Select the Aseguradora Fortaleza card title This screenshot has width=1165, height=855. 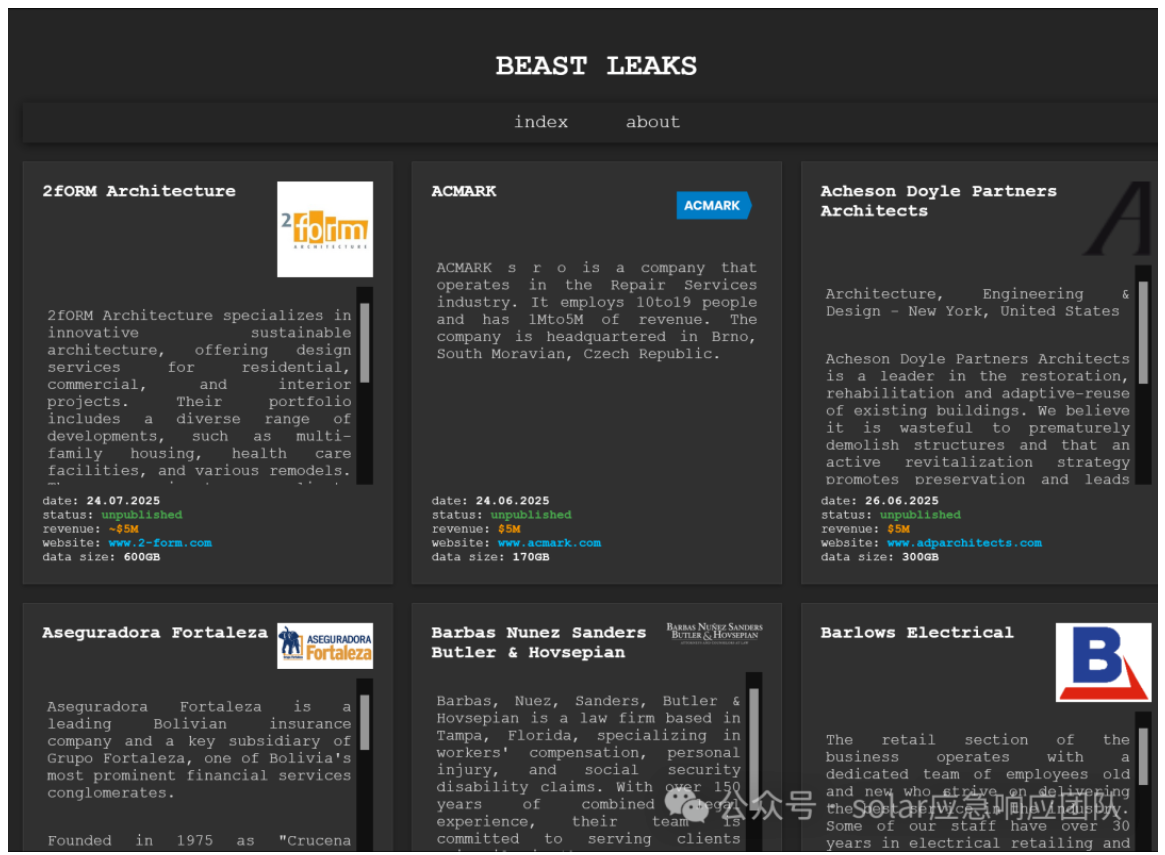click(155, 633)
